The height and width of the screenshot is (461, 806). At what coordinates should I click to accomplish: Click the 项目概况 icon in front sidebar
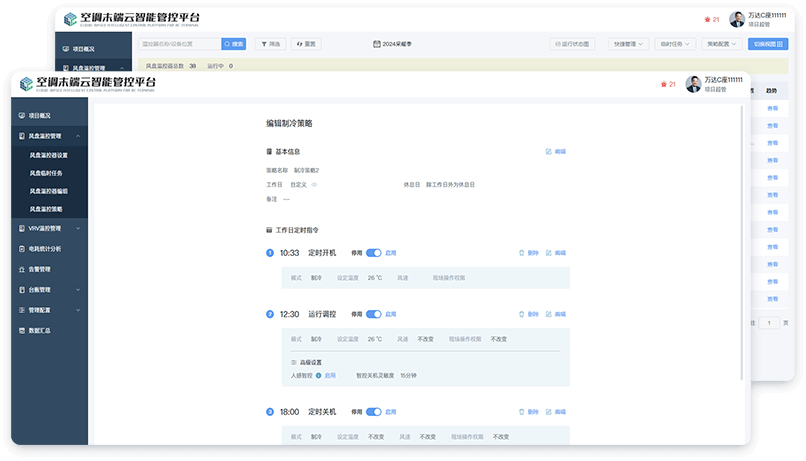click(x=22, y=116)
